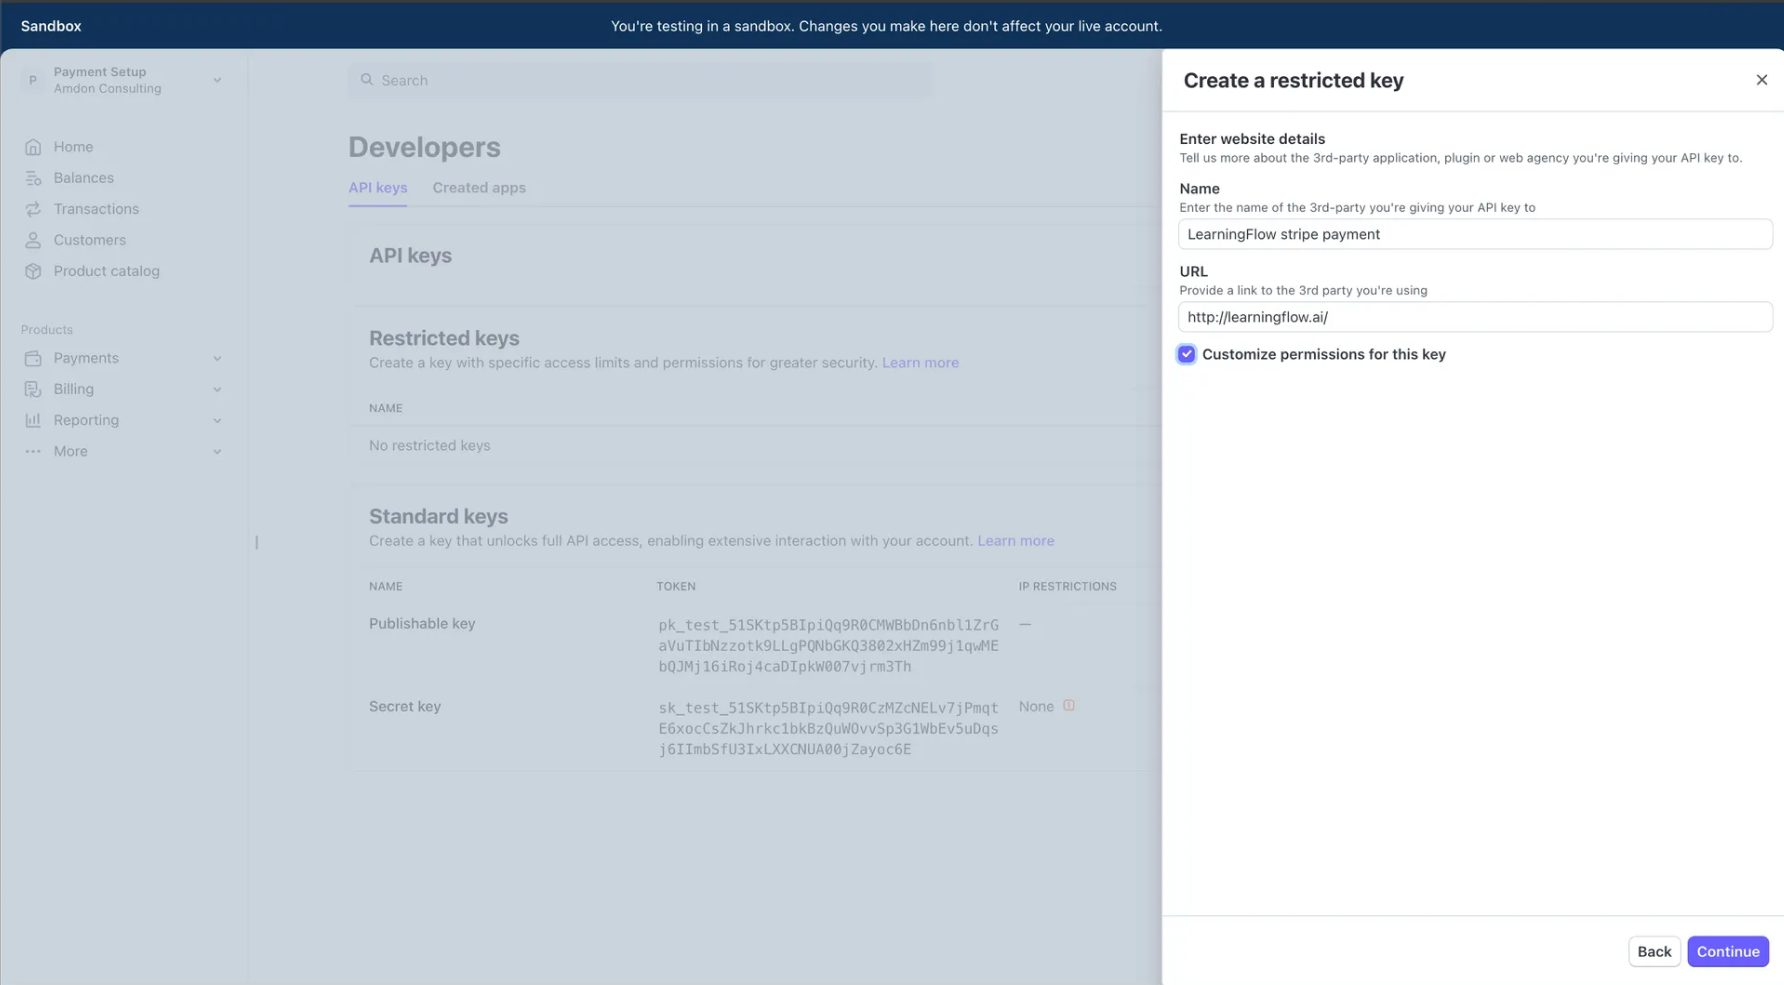Go back with the Back button

point(1653,951)
